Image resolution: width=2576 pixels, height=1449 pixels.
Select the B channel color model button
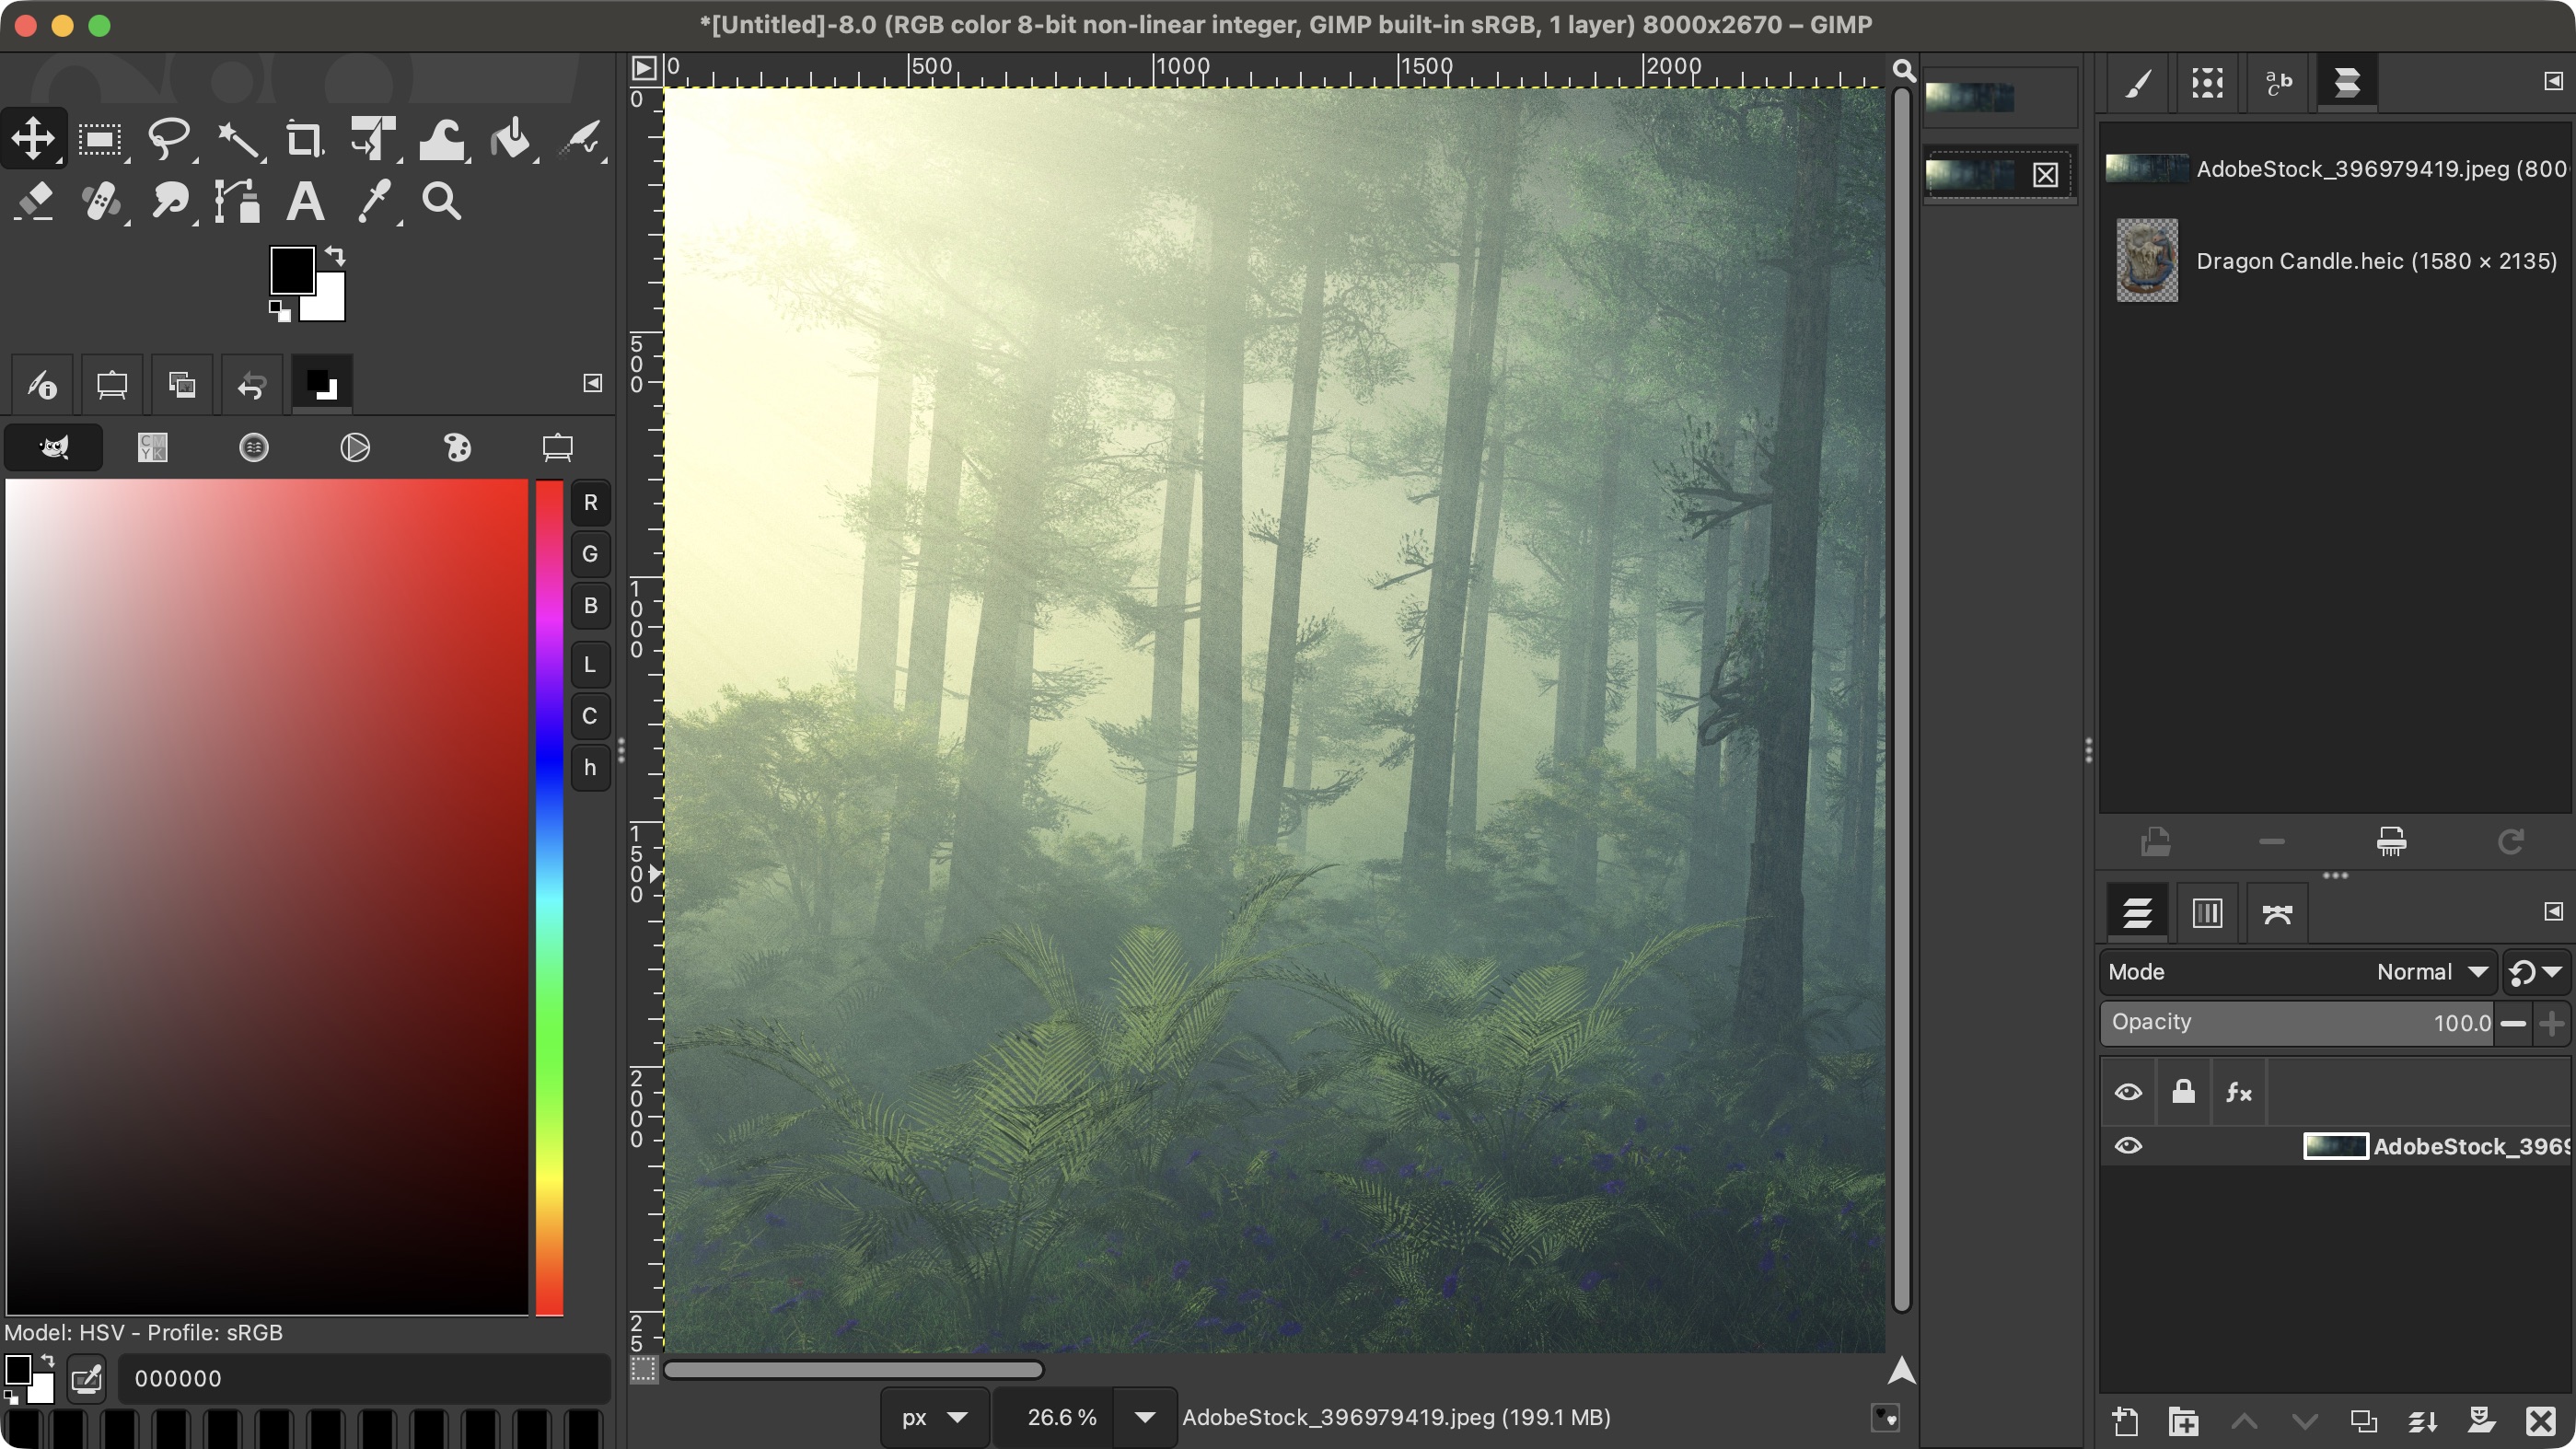(590, 606)
